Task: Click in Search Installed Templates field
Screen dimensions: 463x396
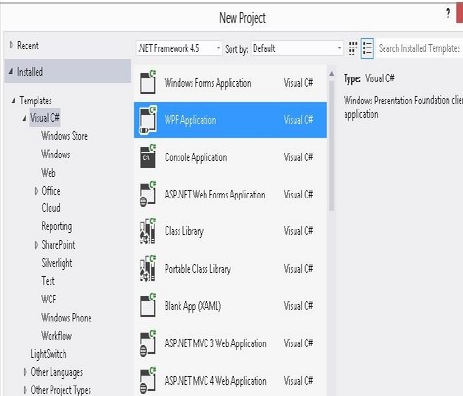Action: click(420, 49)
